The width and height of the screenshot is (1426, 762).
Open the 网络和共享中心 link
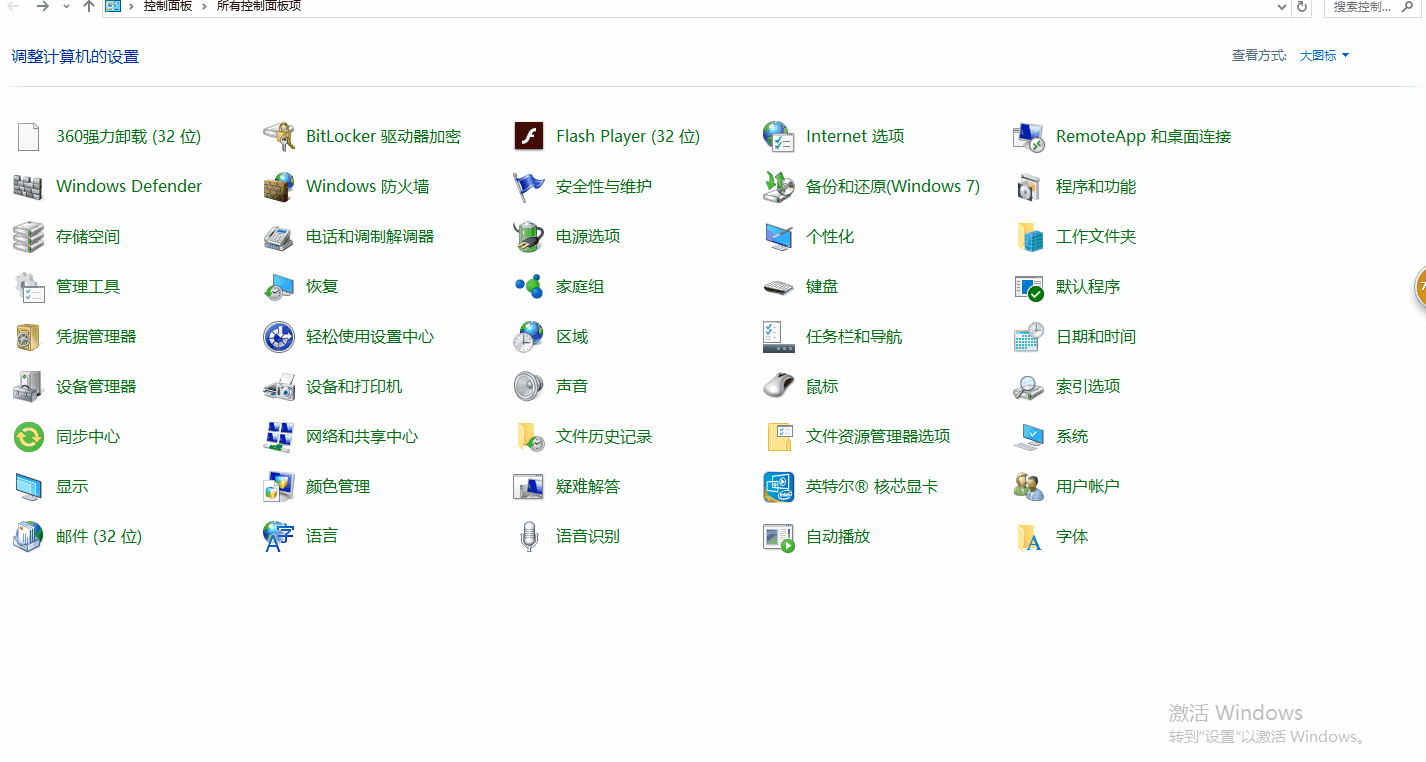(361, 437)
